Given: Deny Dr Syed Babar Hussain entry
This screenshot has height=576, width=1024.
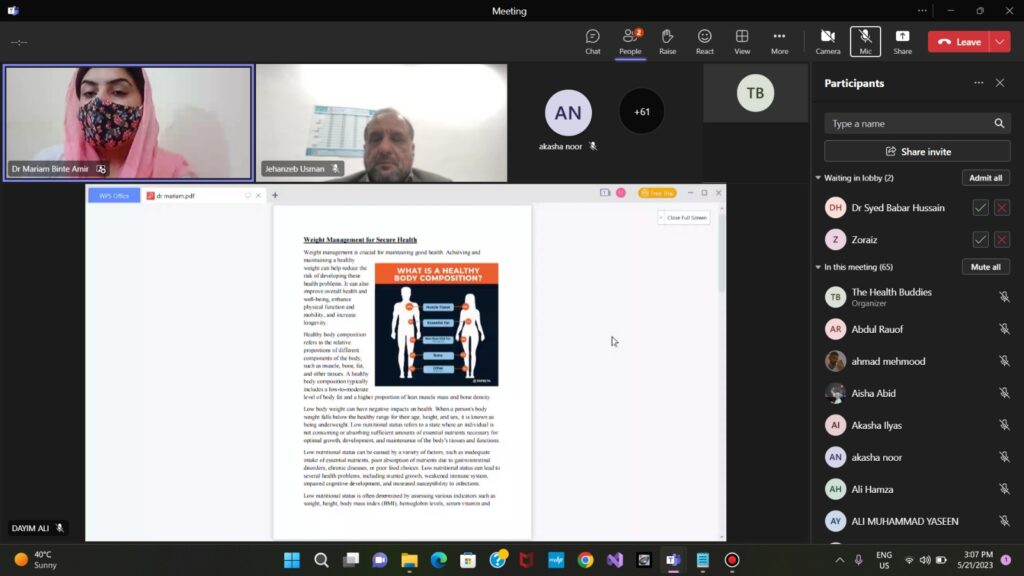Looking at the screenshot, I should point(1002,208).
